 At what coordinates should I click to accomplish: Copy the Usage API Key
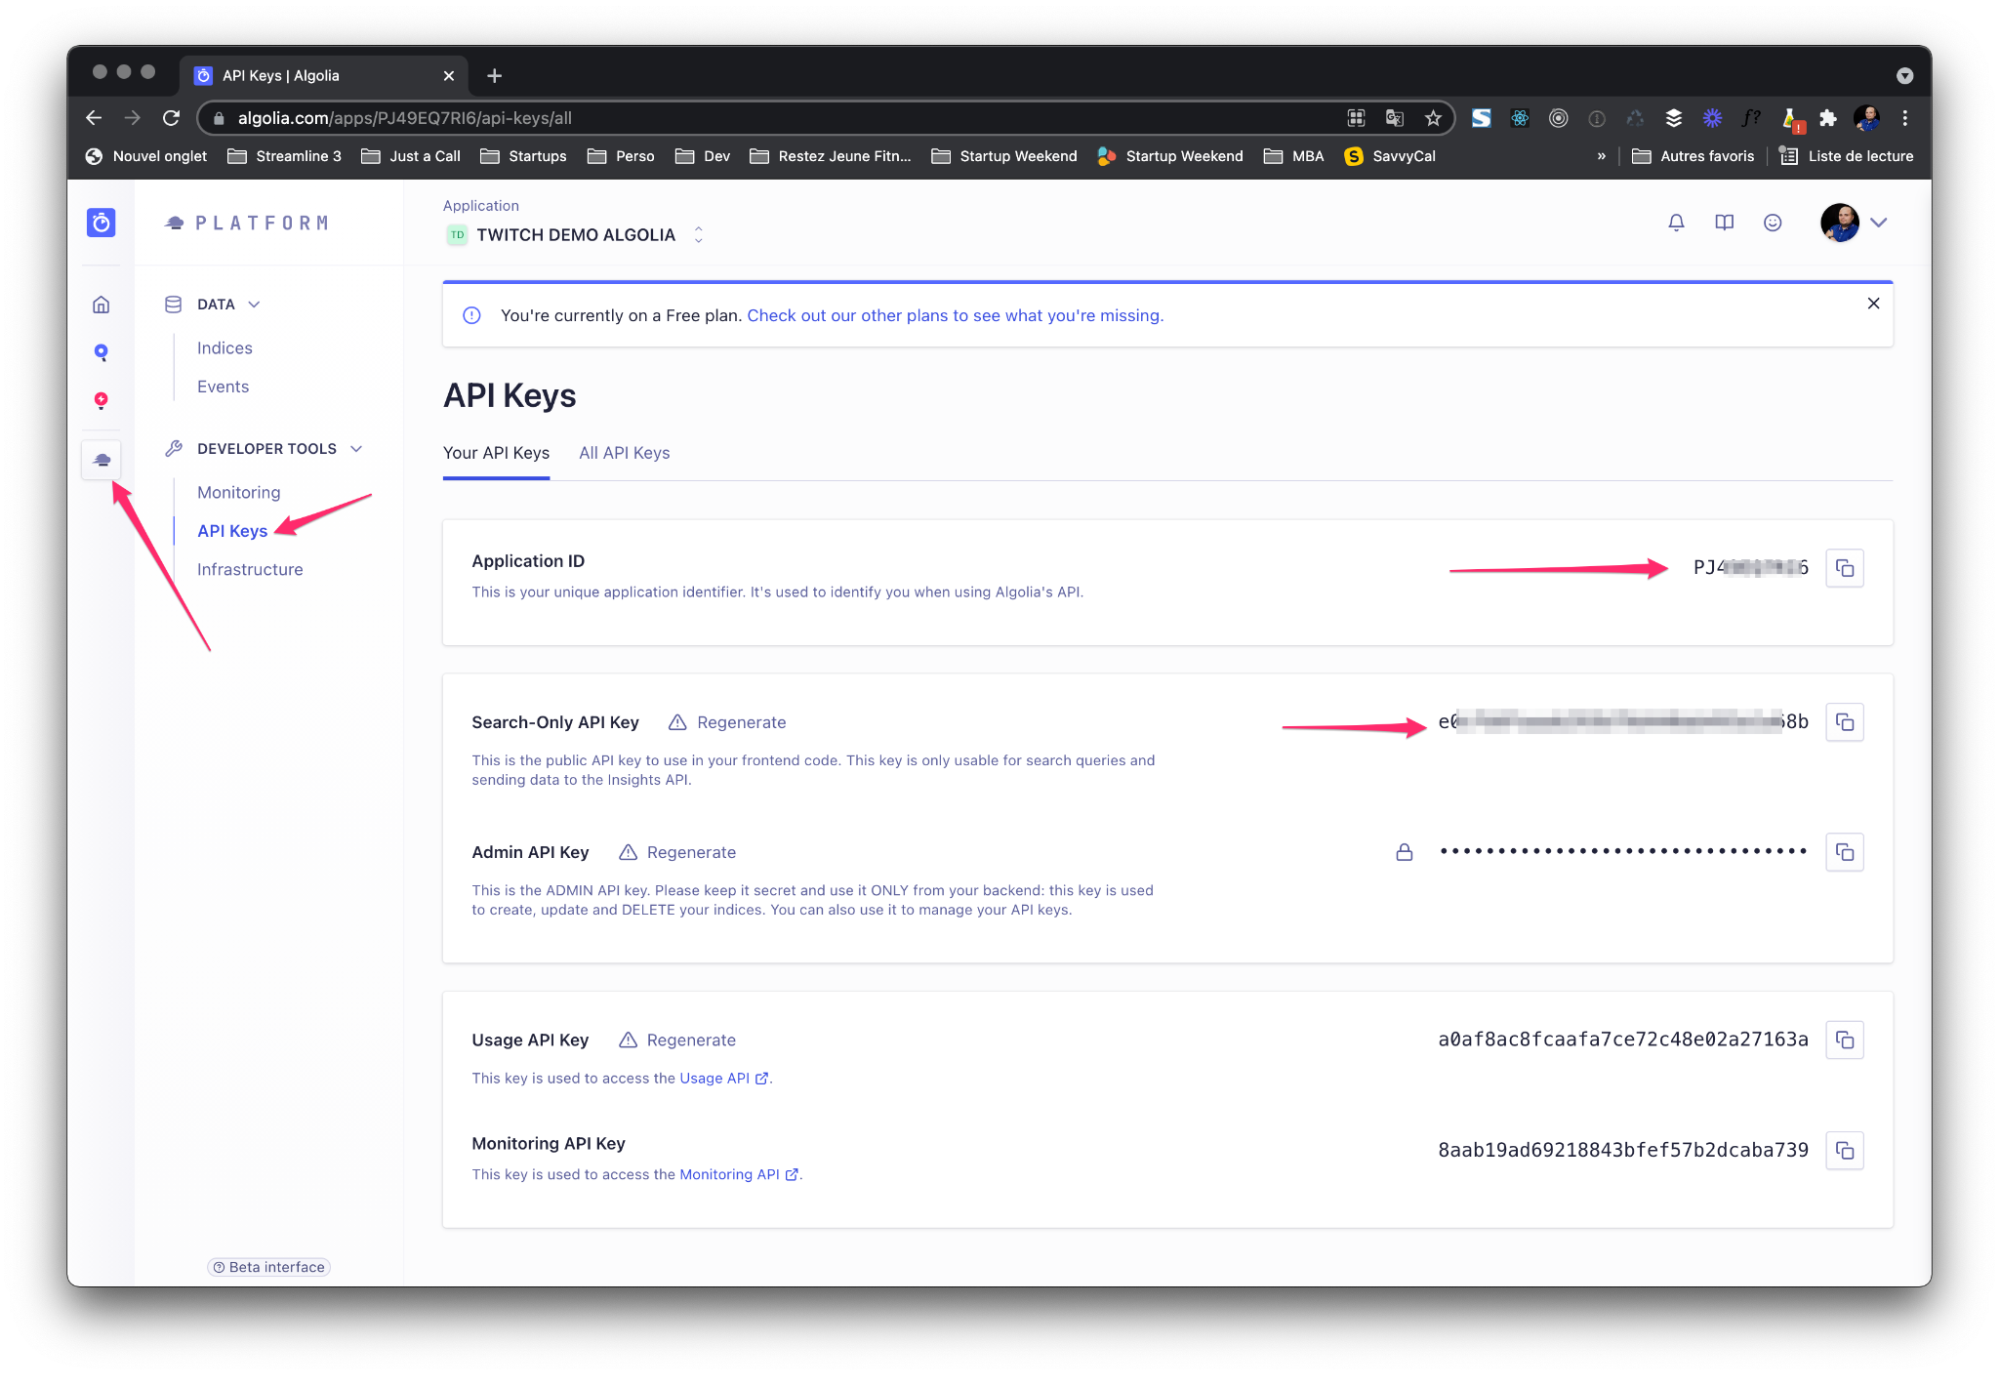(1844, 1040)
